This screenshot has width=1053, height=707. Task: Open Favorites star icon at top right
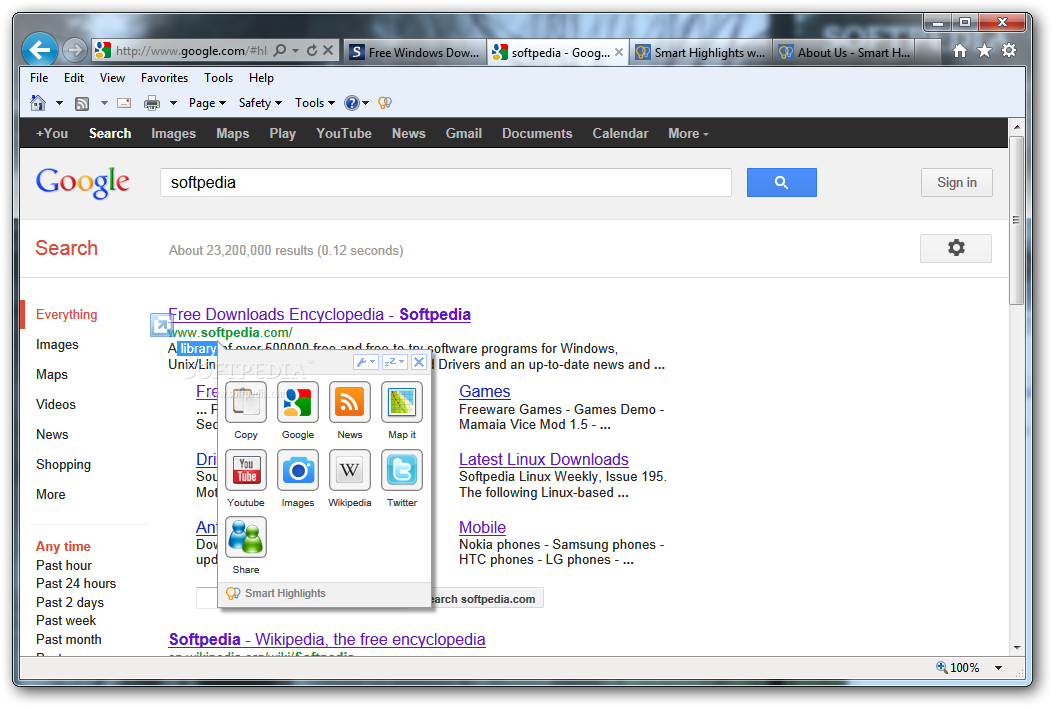[x=985, y=50]
